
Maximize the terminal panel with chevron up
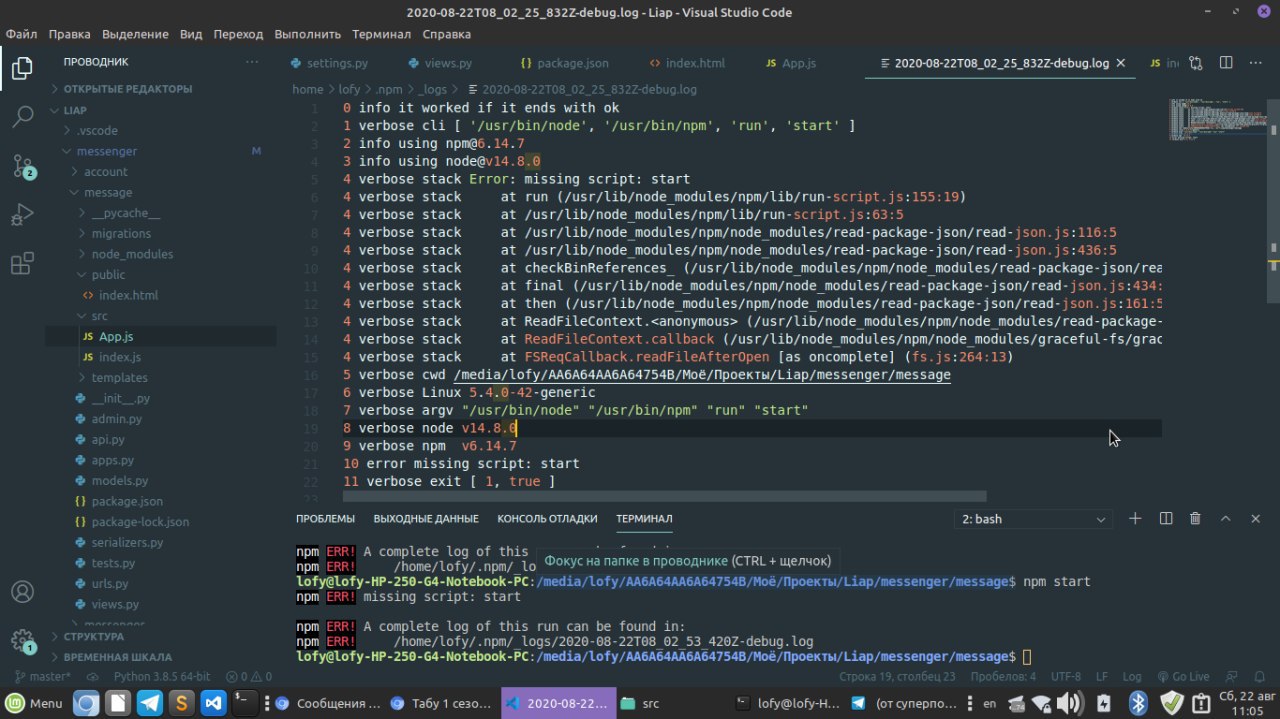(x=1225, y=519)
